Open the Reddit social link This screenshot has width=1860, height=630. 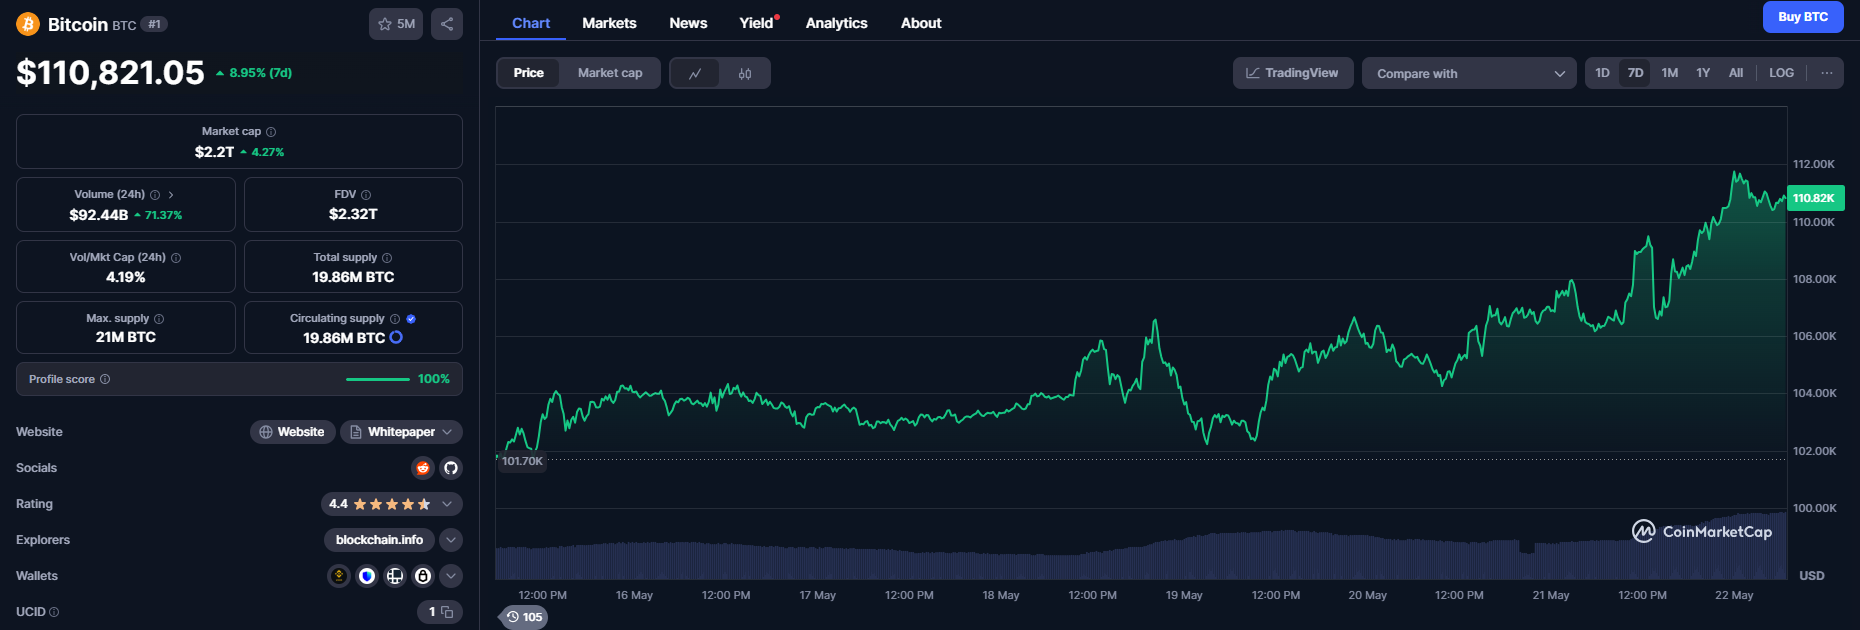click(423, 468)
